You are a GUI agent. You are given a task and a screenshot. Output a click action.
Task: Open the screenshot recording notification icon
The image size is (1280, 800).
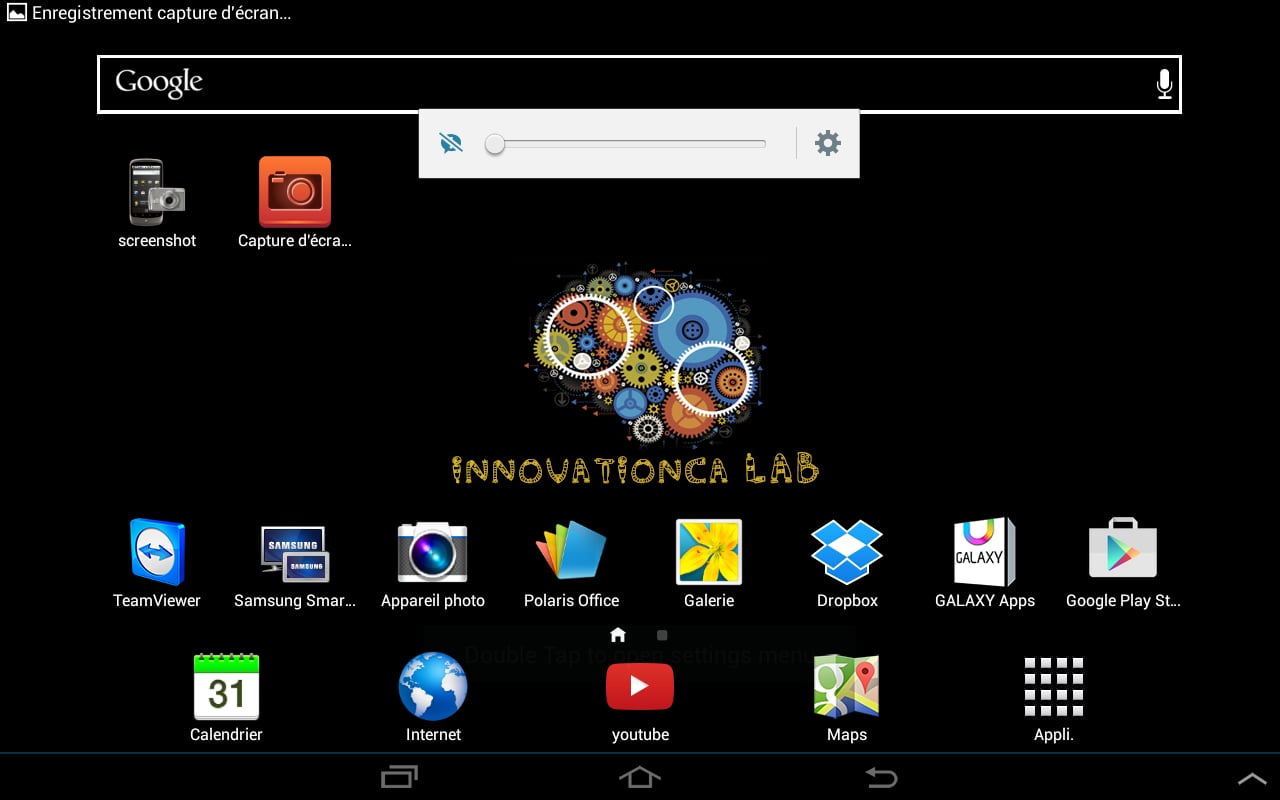[17, 14]
